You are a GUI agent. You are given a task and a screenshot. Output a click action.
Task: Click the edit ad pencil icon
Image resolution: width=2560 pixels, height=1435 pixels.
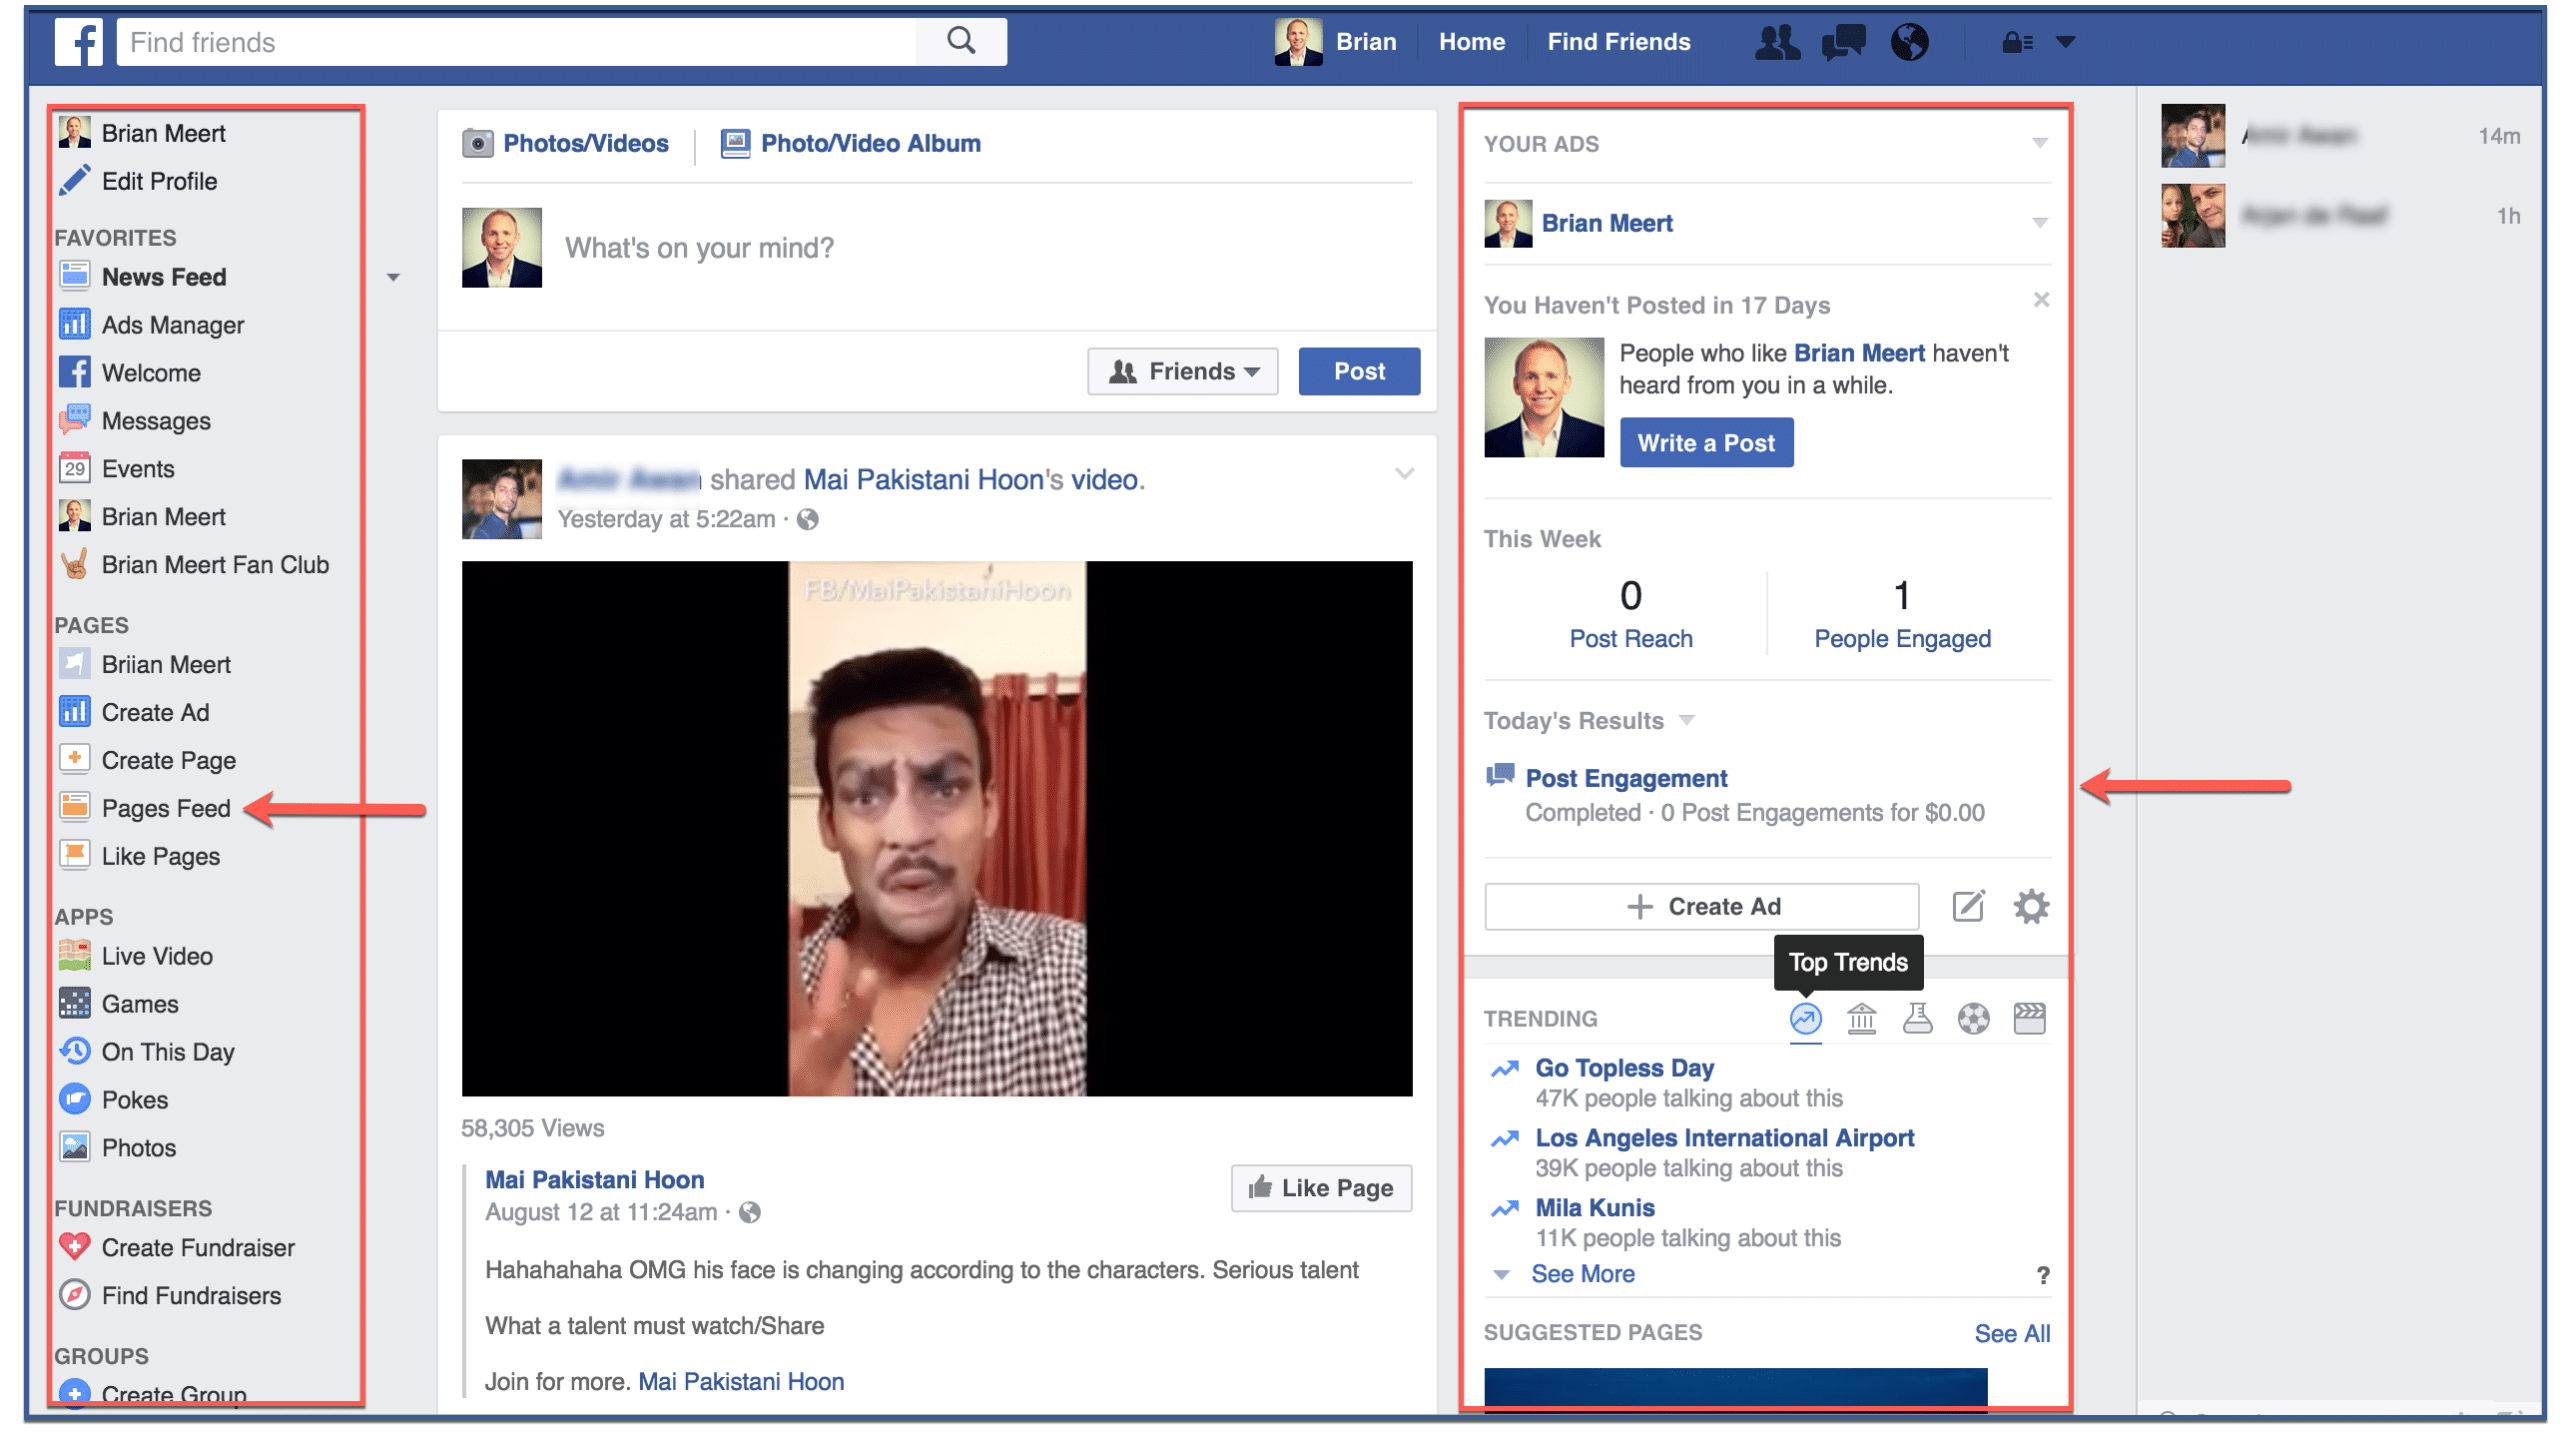(1967, 907)
